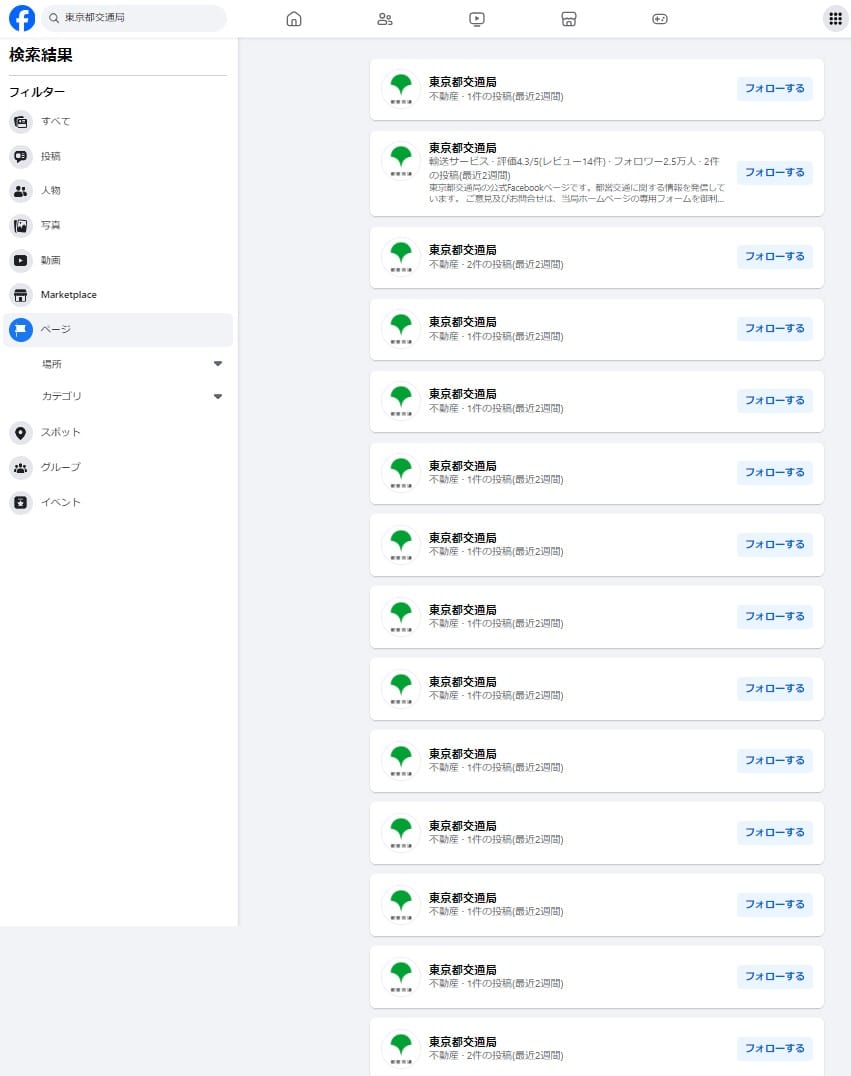Open the nine-dot menu grid icon
The width and height of the screenshot is (851, 1076).
[835, 19]
